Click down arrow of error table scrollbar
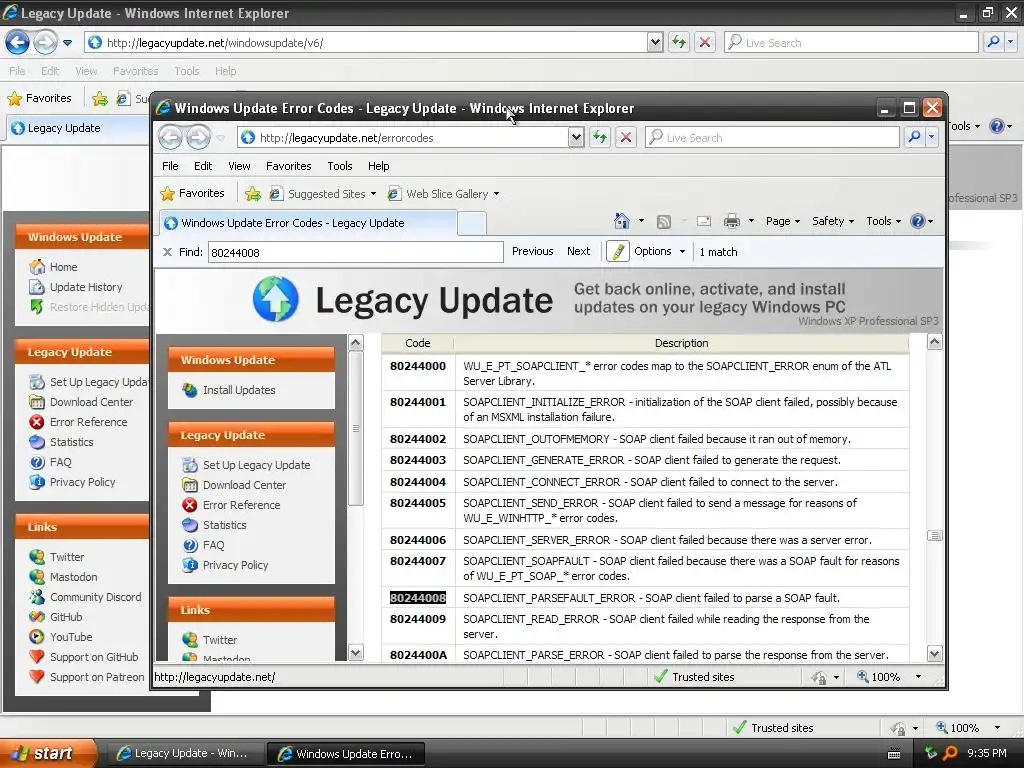The image size is (1024, 768). [935, 654]
